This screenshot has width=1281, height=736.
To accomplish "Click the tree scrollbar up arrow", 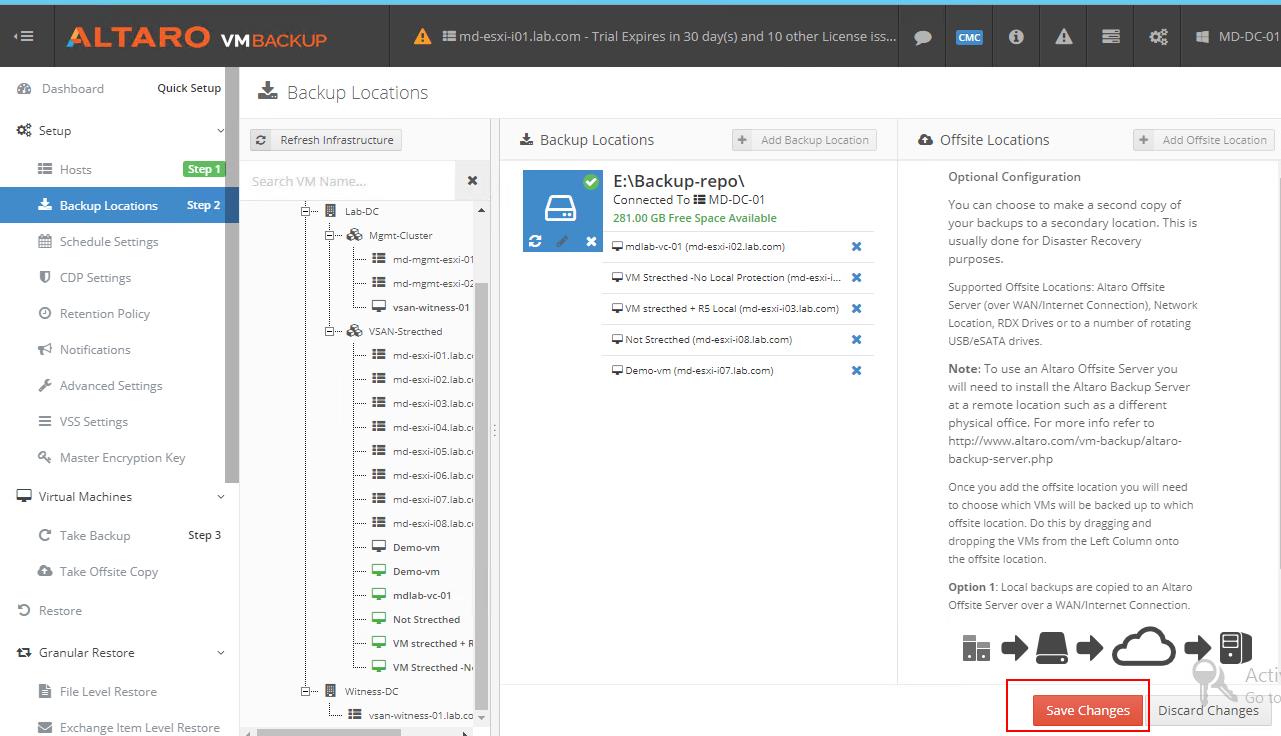I will coord(482,211).
